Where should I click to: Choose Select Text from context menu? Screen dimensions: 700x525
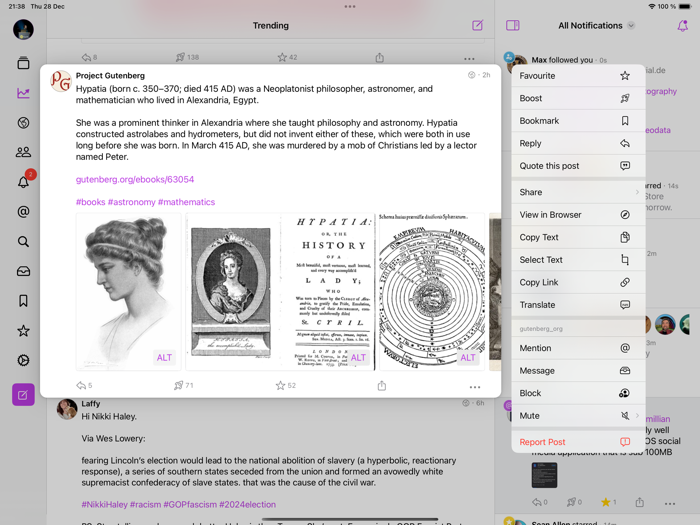(578, 260)
